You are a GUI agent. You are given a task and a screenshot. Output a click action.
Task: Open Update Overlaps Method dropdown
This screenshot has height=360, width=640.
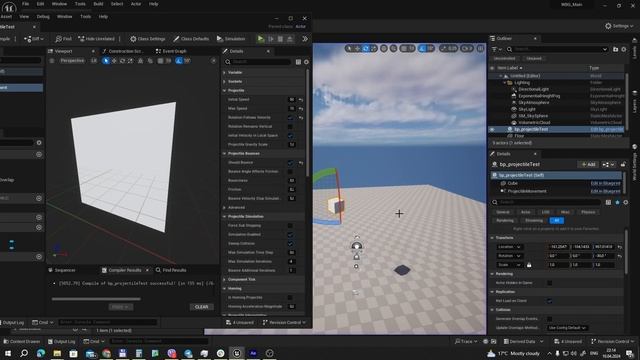point(567,328)
